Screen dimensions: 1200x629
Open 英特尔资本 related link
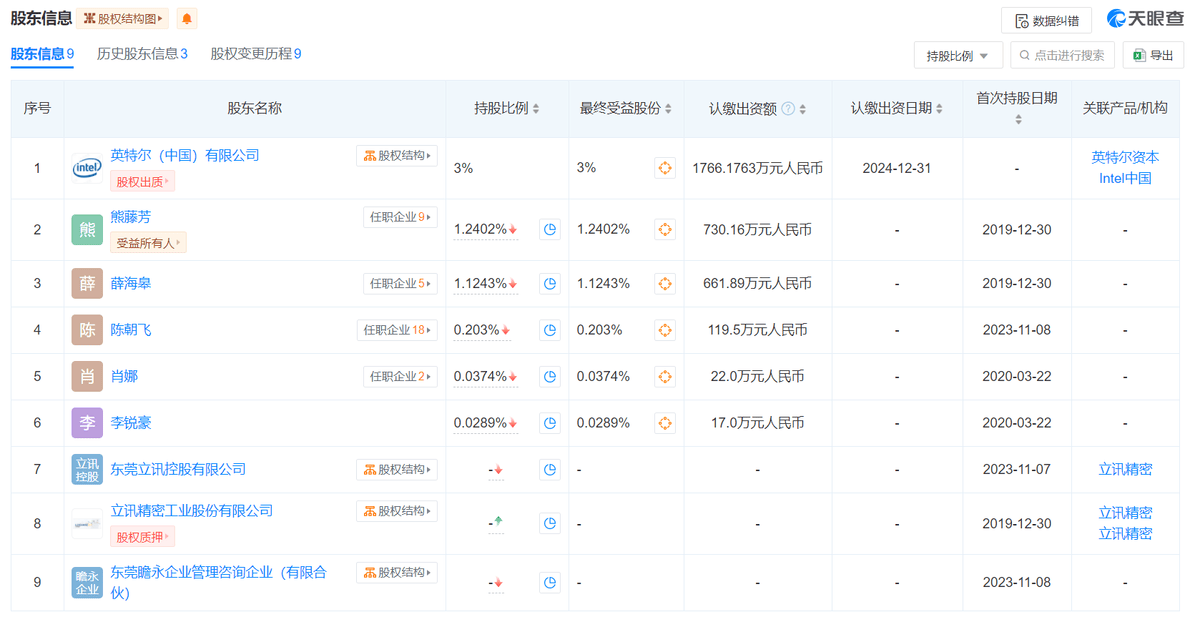(1125, 157)
